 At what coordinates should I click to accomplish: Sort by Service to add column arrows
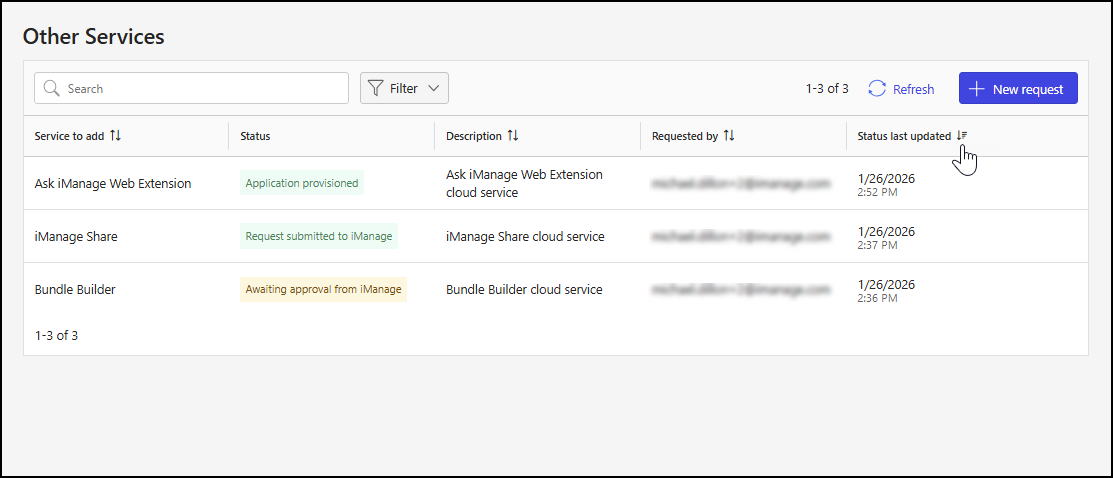[x=116, y=136]
